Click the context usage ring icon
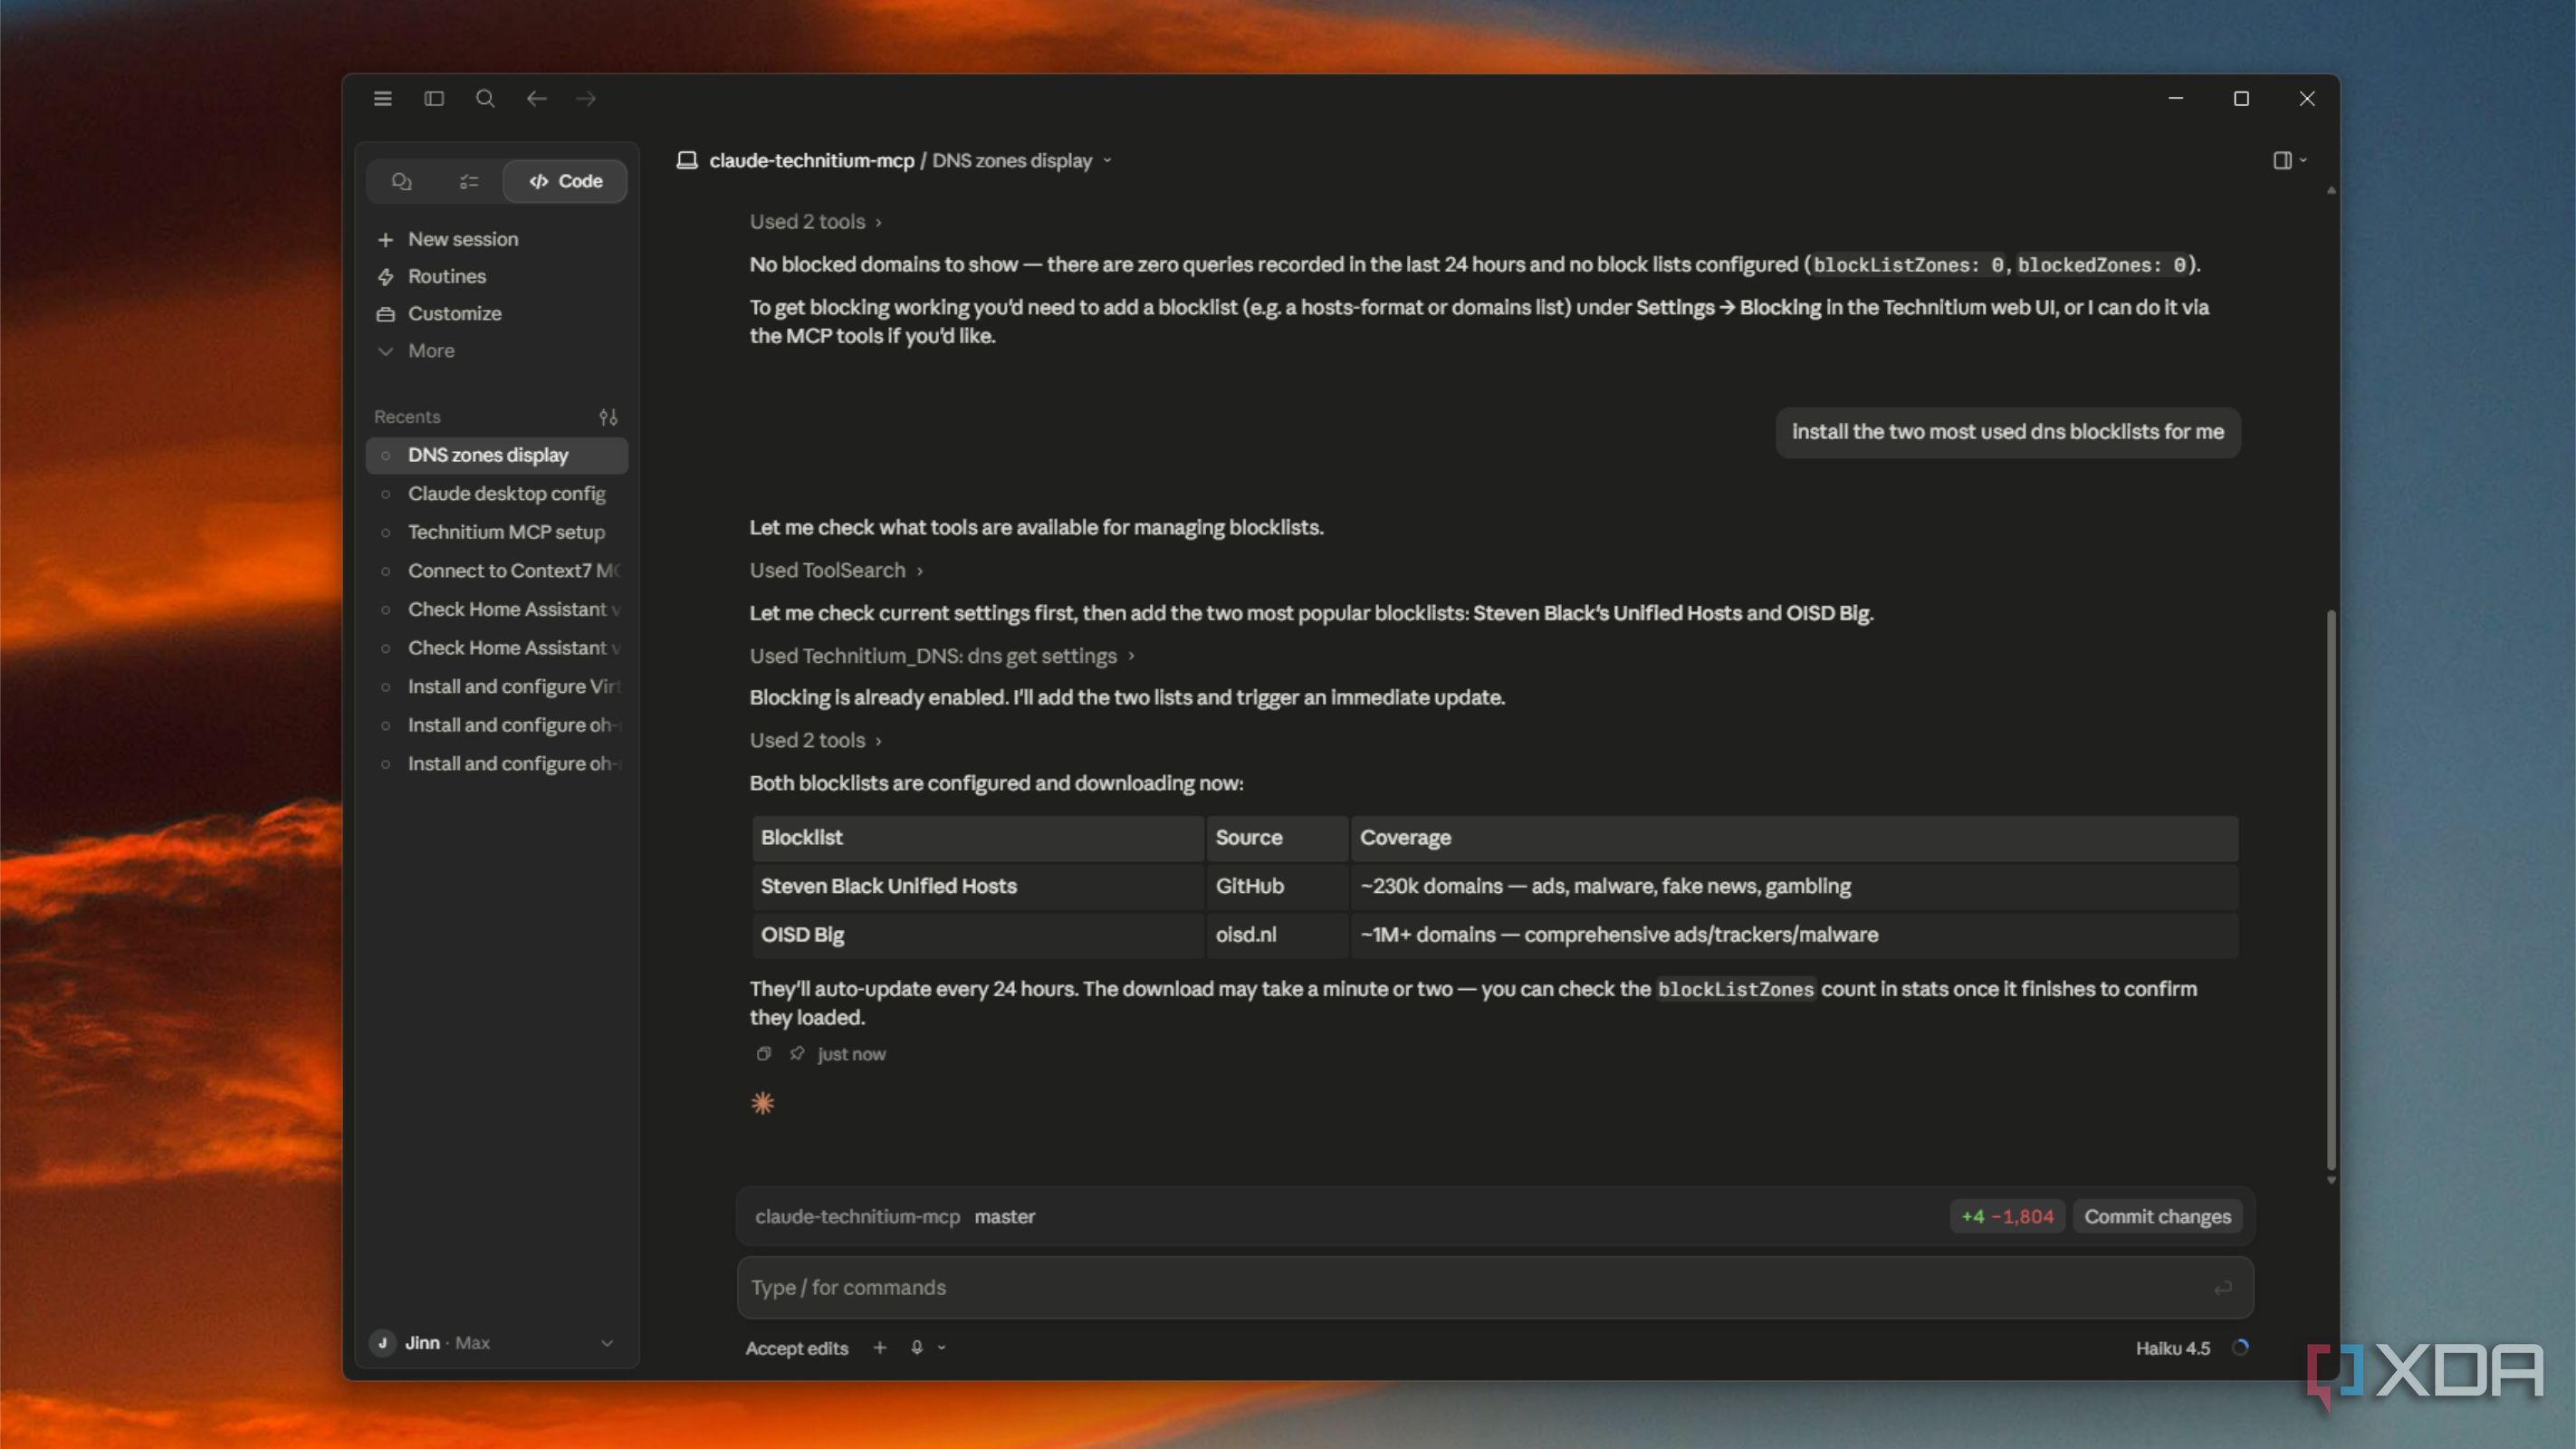The image size is (2576, 1449). coord(2241,1347)
